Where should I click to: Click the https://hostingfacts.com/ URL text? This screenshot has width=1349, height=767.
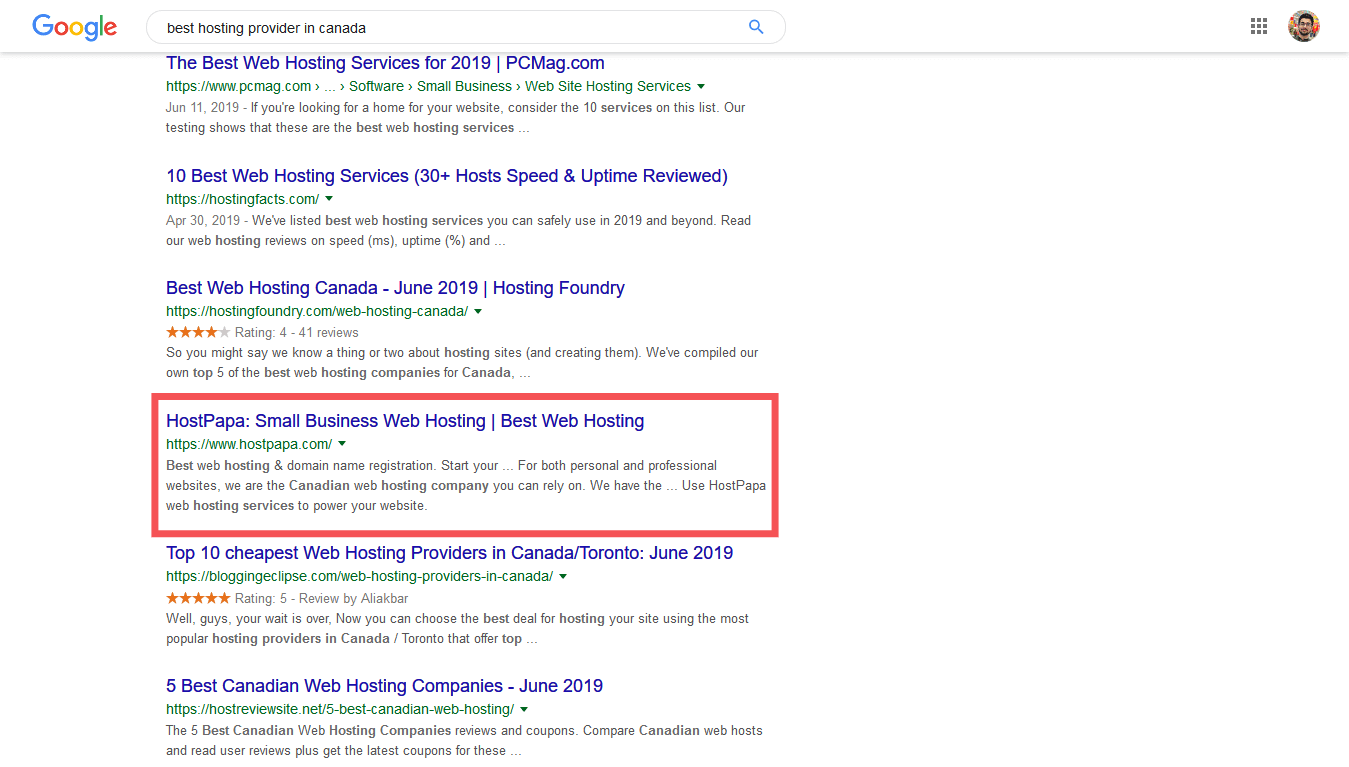(242, 199)
